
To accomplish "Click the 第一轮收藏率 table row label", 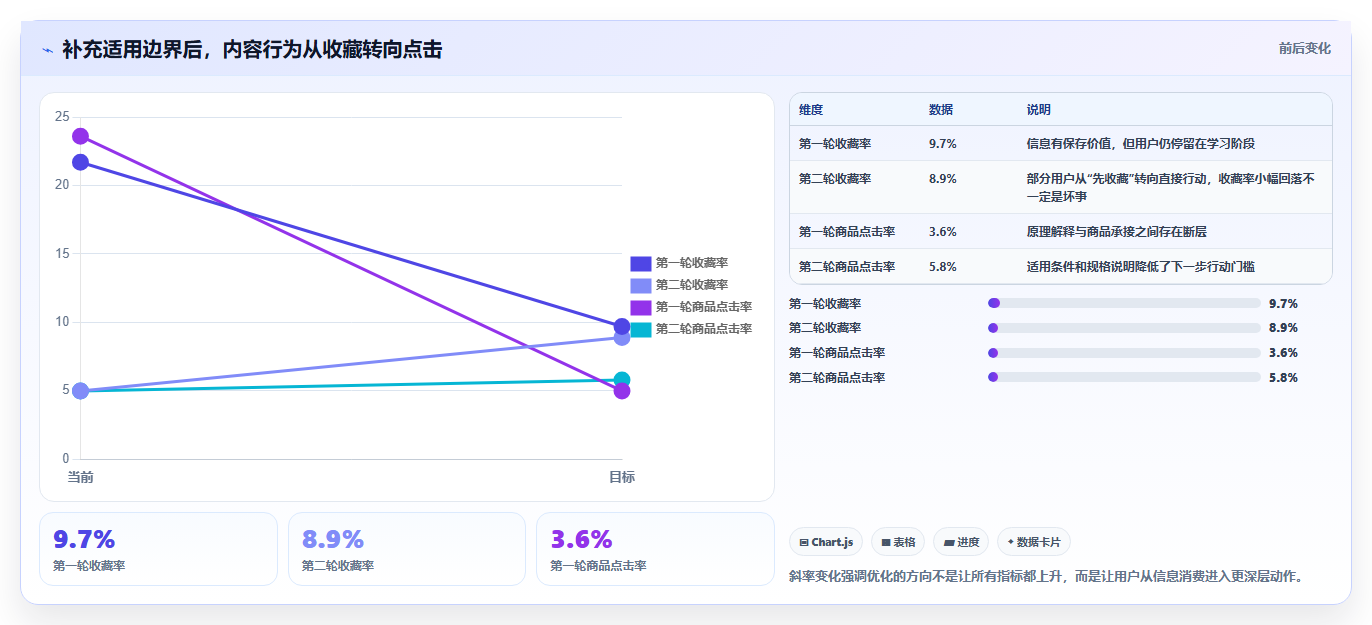I will click(x=835, y=144).
